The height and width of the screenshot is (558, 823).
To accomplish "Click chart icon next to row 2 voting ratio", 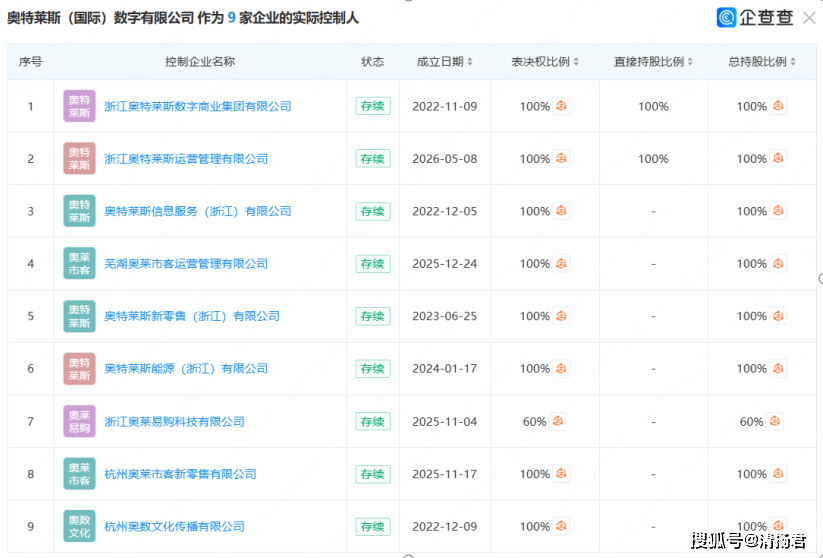I will [x=561, y=158].
